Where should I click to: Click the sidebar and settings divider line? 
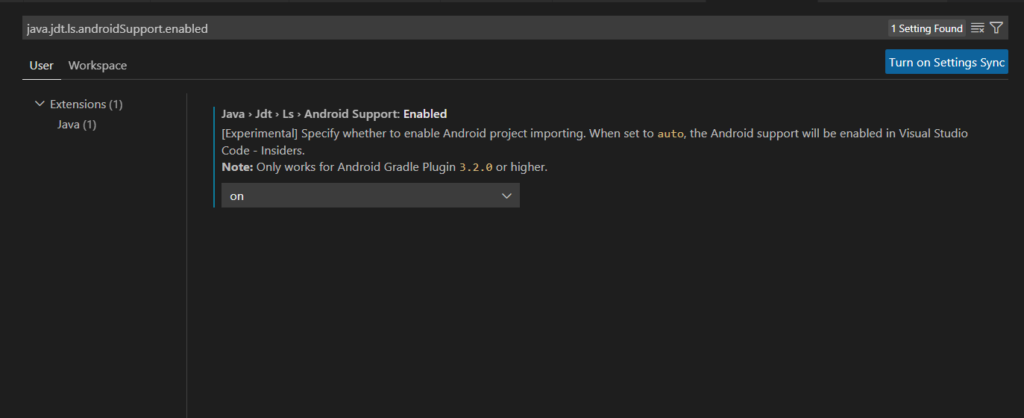tap(187, 255)
